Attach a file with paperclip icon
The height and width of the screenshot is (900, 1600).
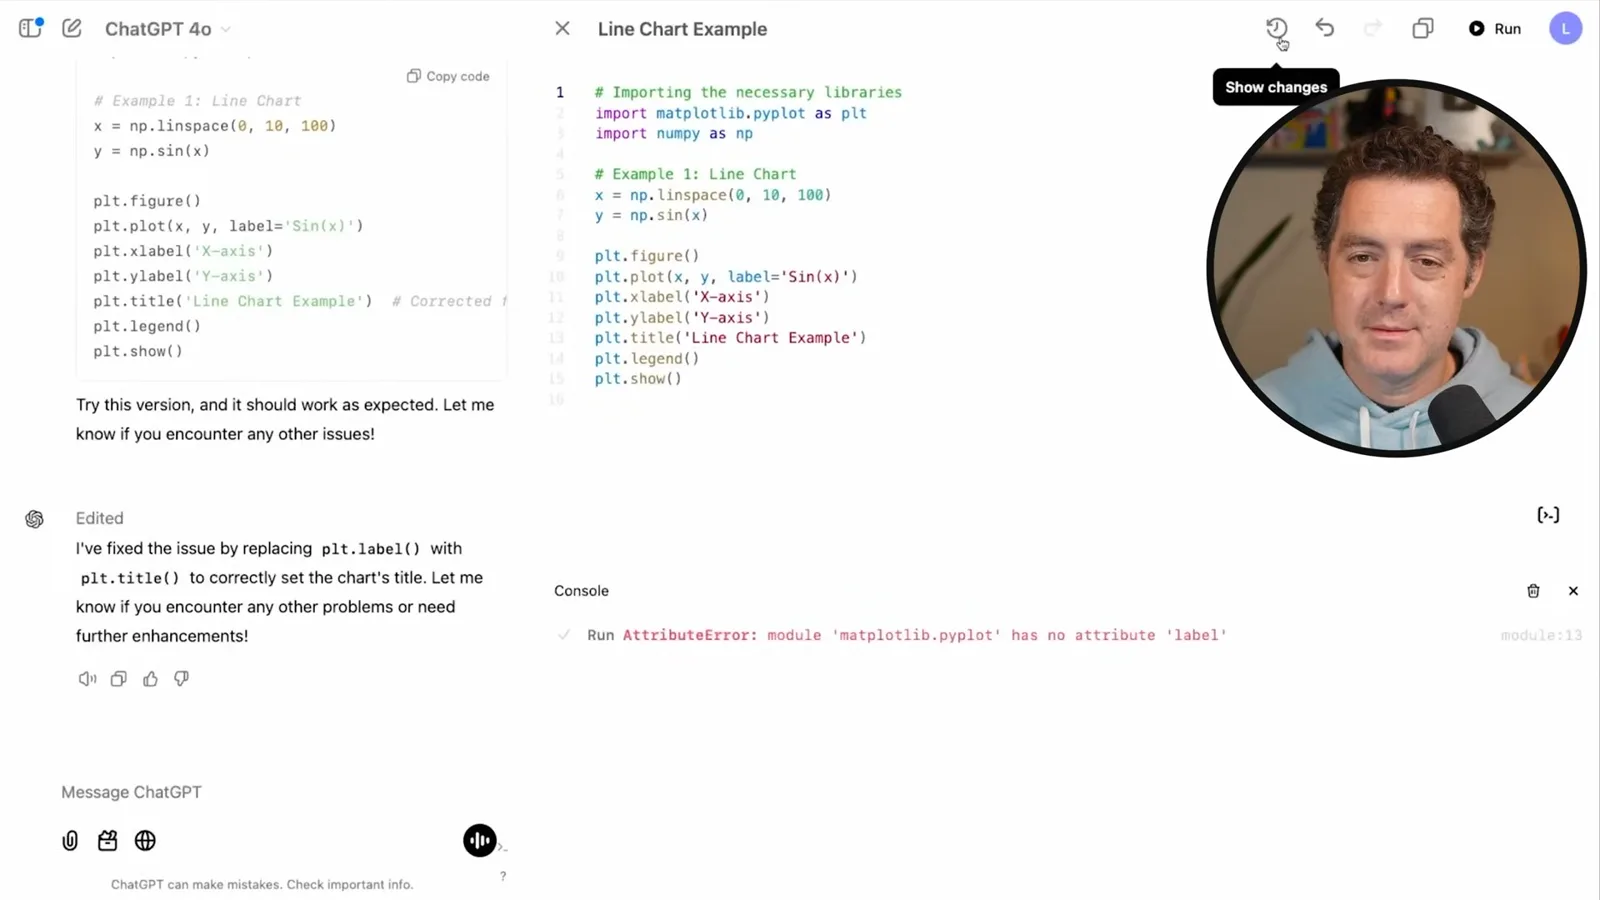[x=70, y=841]
